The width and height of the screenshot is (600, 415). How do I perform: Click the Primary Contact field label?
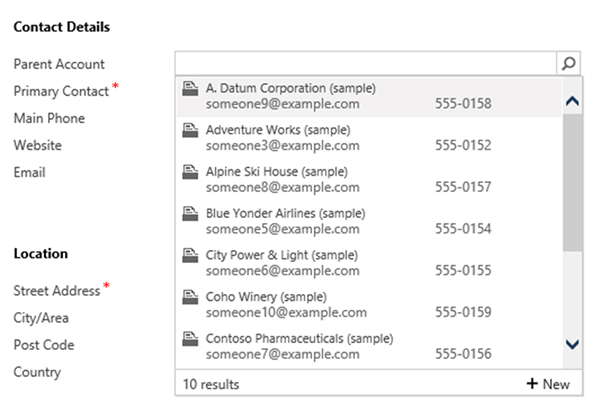(x=62, y=91)
